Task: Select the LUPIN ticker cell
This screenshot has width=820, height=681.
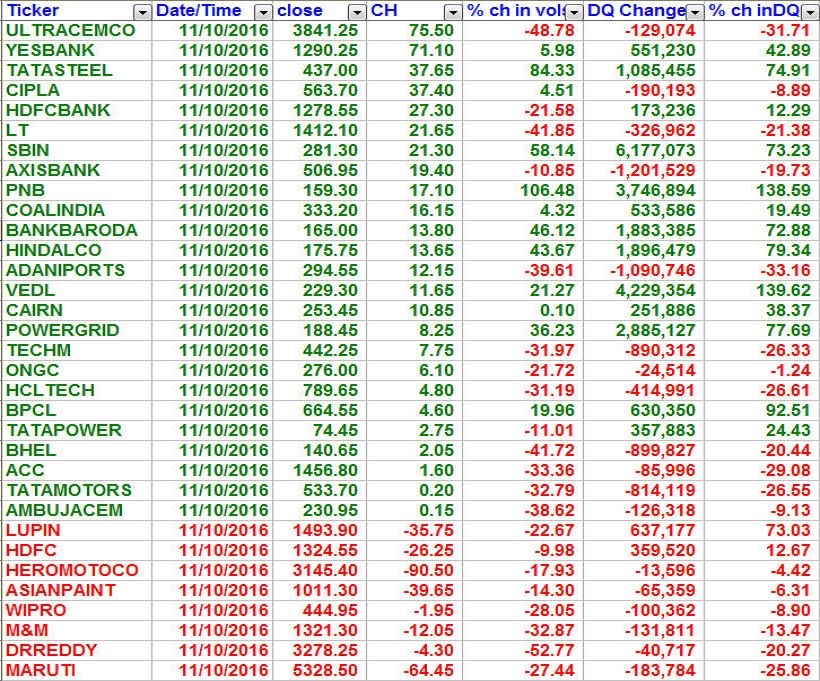Action: click(x=33, y=530)
